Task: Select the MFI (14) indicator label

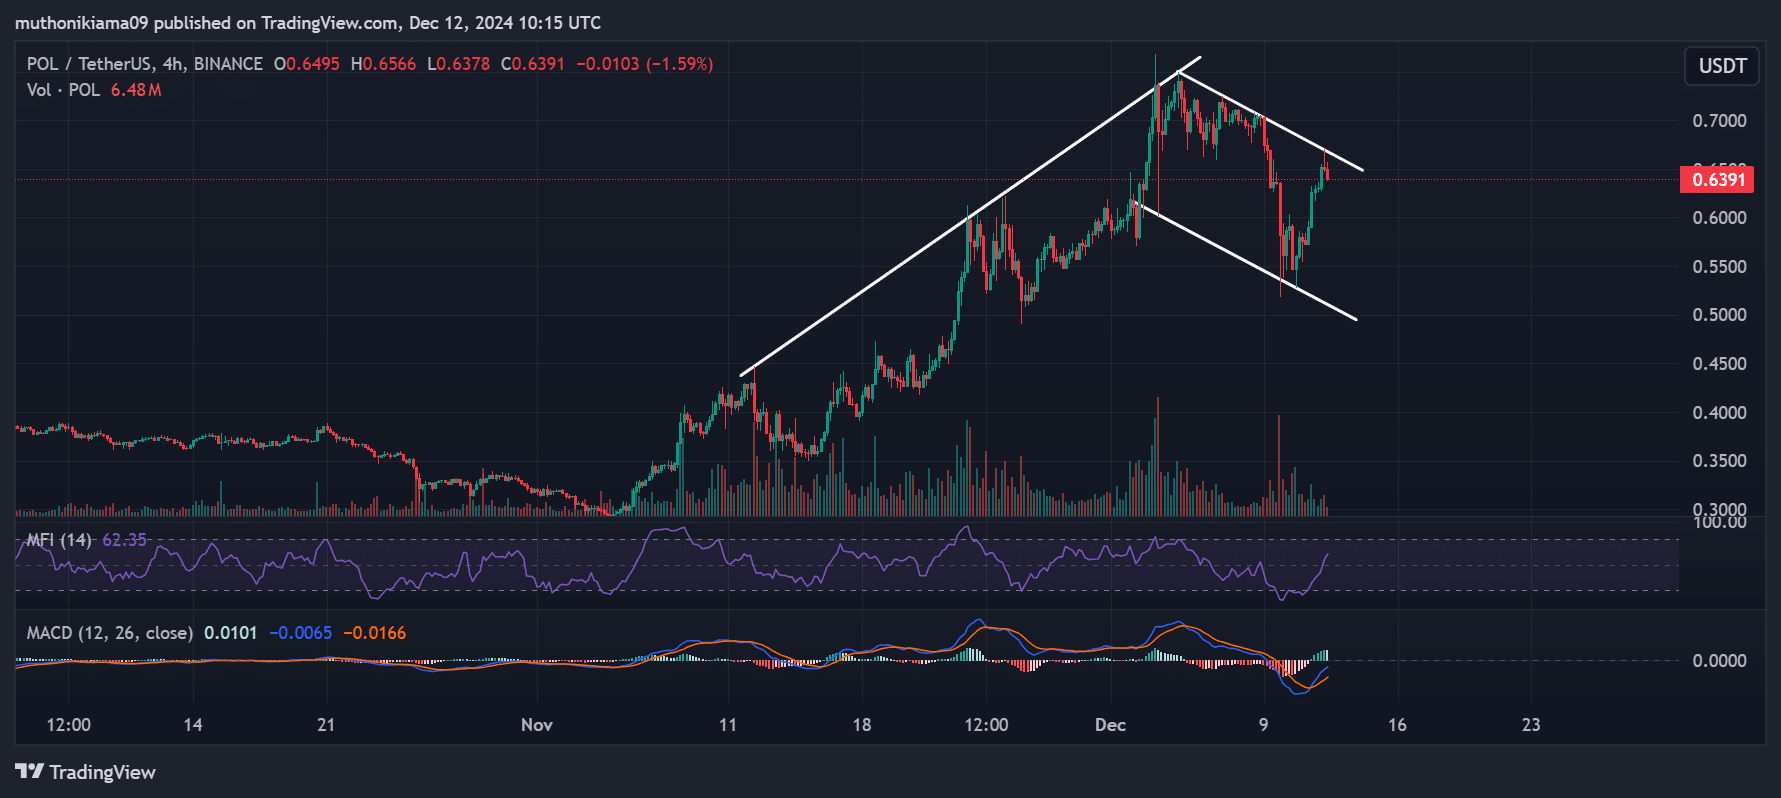Action: tap(59, 540)
